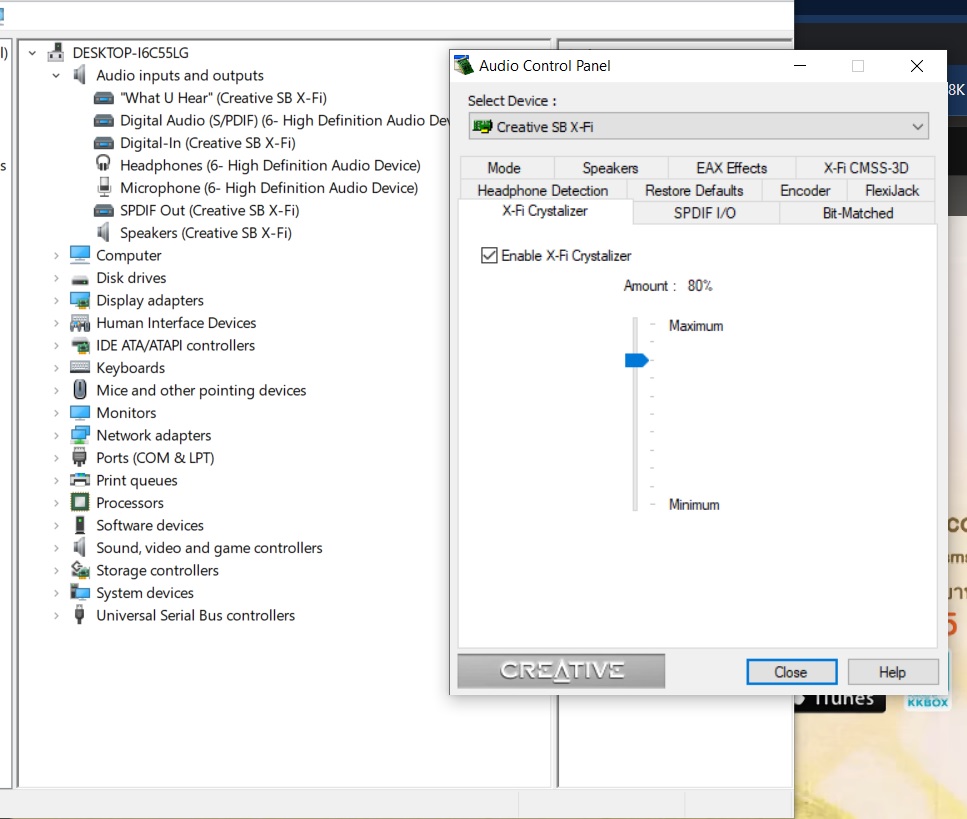Click the microphone icon in the device list
The image size is (967, 819).
click(x=104, y=187)
